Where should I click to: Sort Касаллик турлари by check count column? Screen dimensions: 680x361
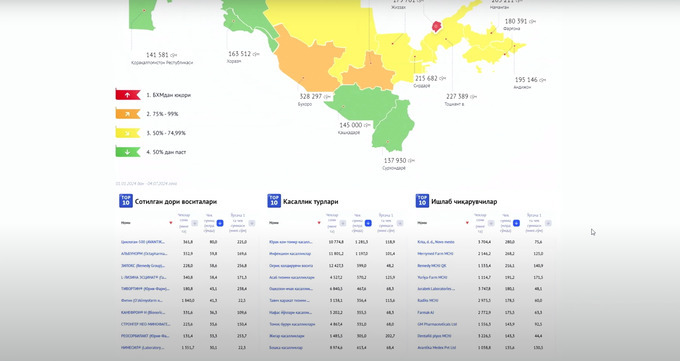pyautogui.click(x=343, y=223)
